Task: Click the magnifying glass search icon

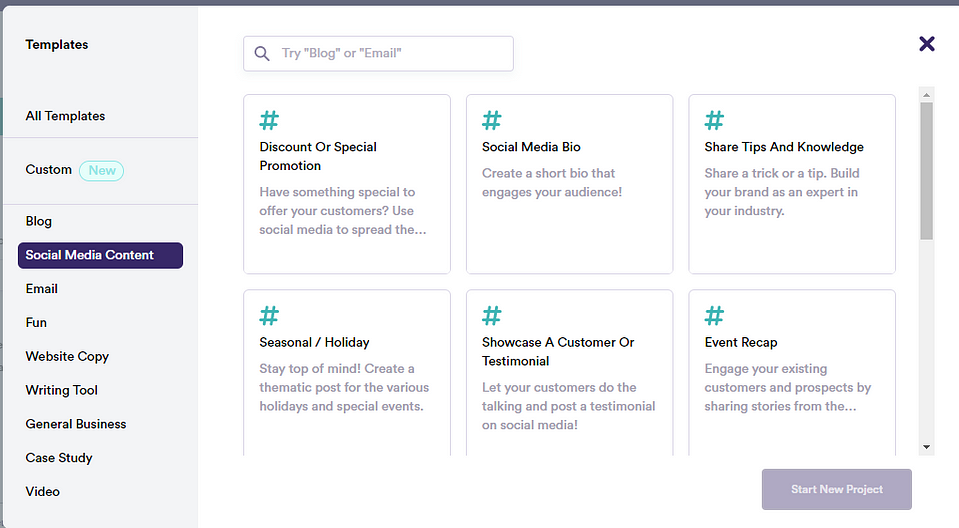Action: point(262,54)
